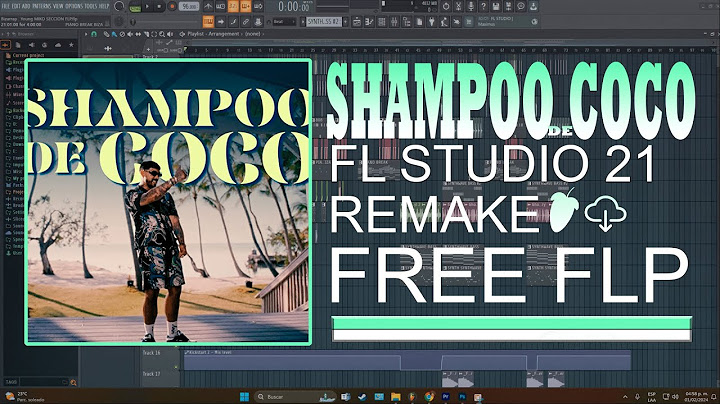Open the content library download icon
The width and height of the screenshot is (720, 404).
(x=533, y=6)
